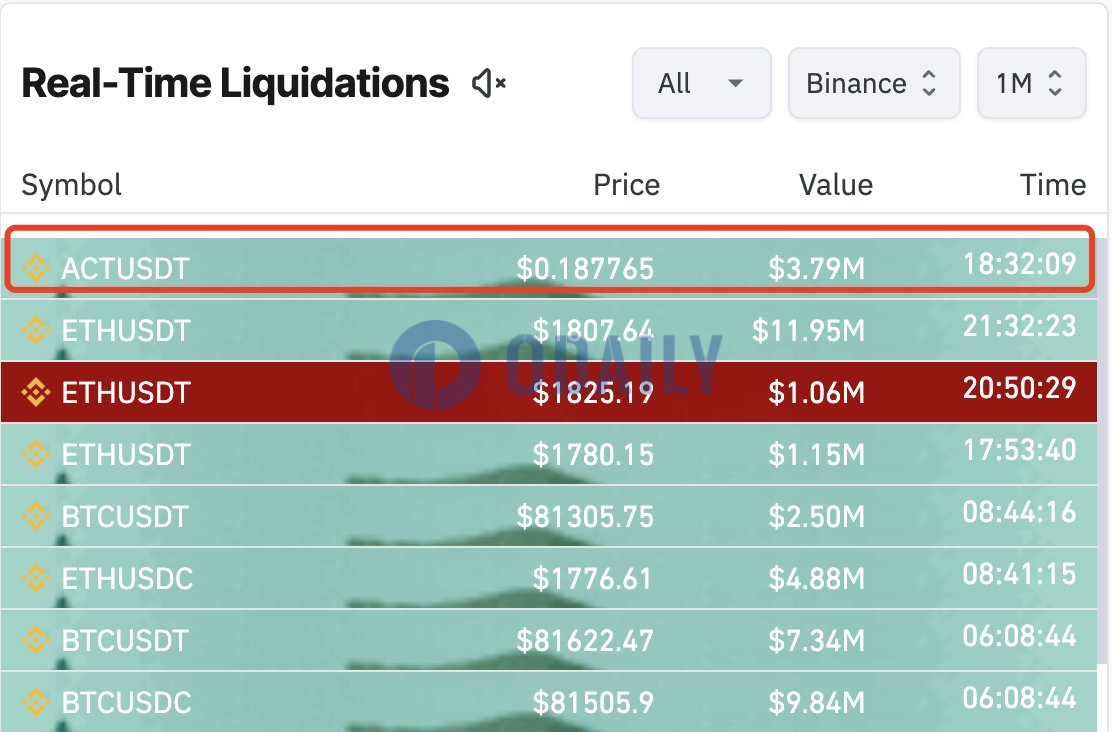1112x732 pixels.
Task: Select the BTCUSDC symbol name
Action: coord(126,703)
